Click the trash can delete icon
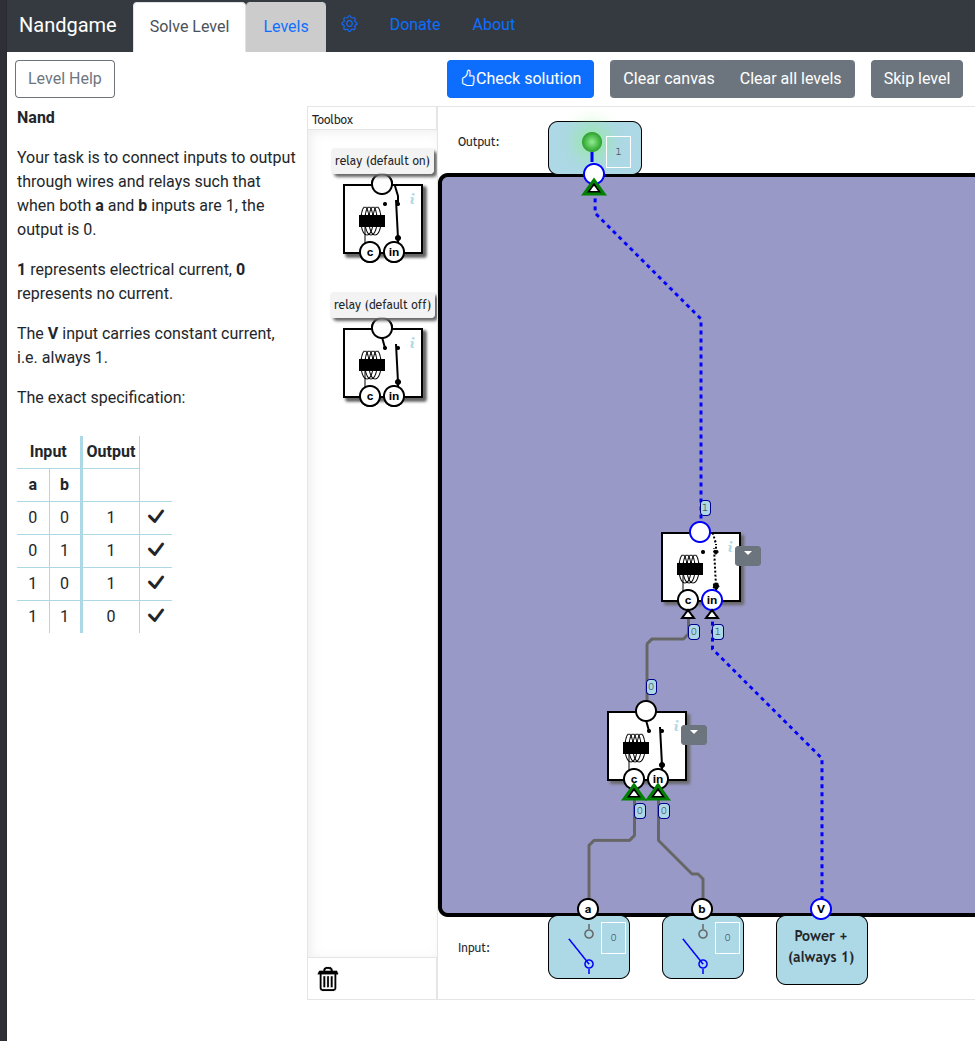Viewport: 975px width, 1041px height. (x=328, y=979)
